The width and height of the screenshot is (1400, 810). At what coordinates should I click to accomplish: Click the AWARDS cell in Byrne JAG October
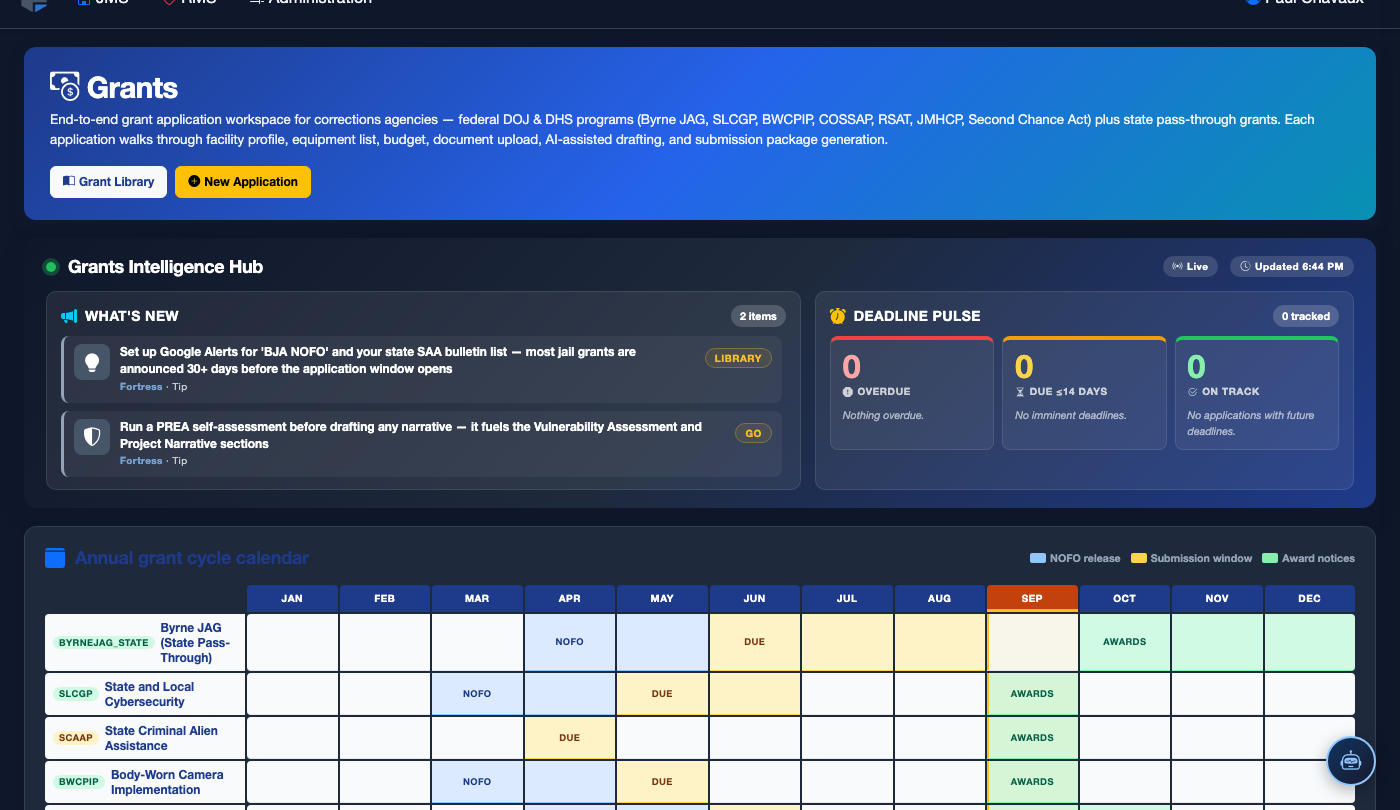click(1125, 642)
